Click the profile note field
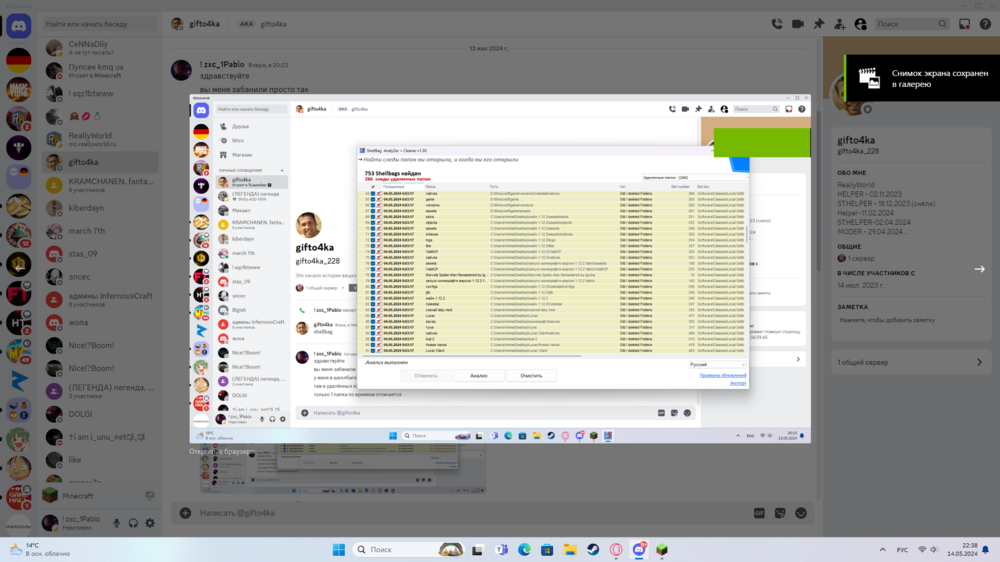The width and height of the screenshot is (1000, 562). (x=911, y=320)
